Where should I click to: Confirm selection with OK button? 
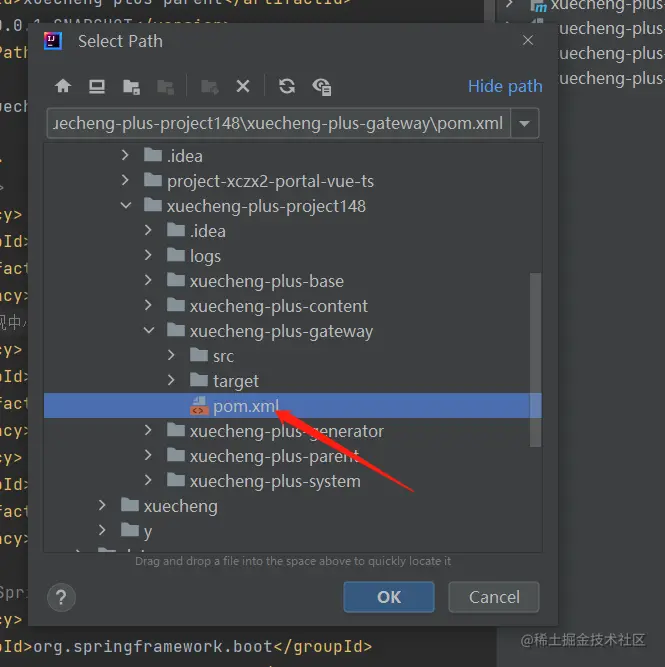click(389, 597)
